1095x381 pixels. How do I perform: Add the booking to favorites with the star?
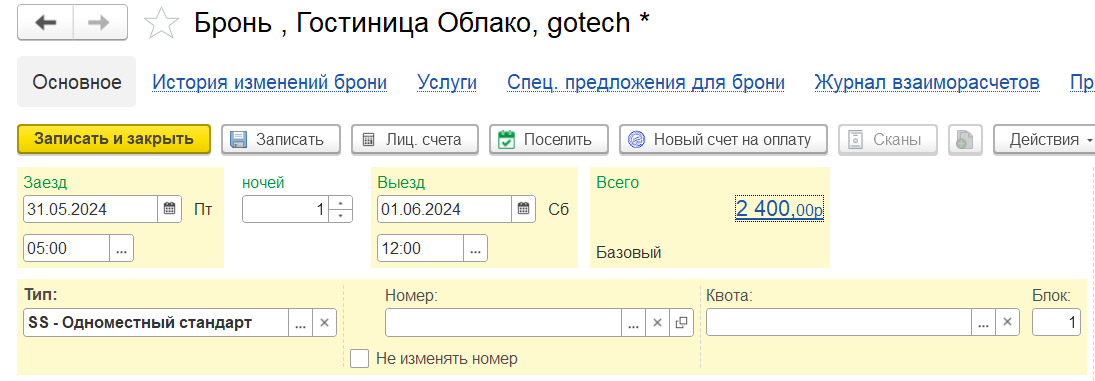[x=160, y=24]
